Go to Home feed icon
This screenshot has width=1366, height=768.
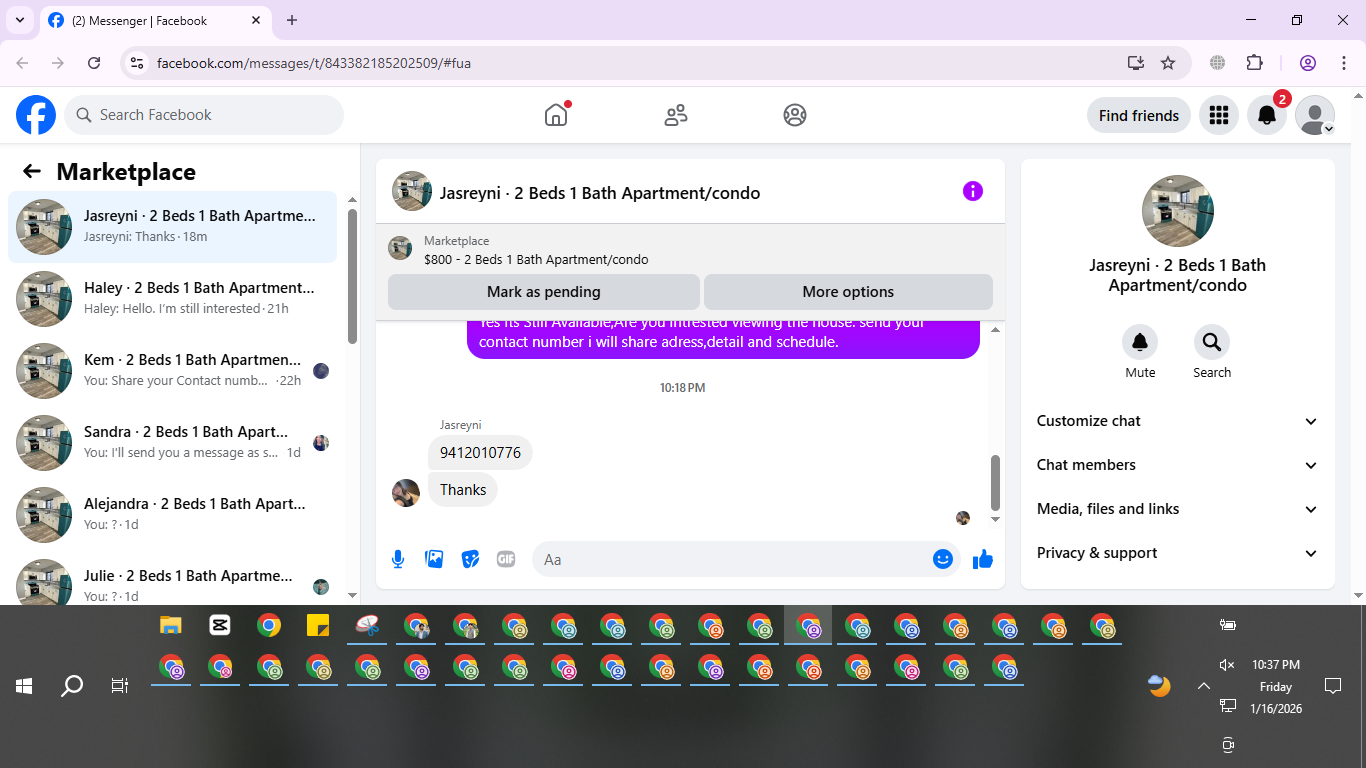pyautogui.click(x=556, y=115)
